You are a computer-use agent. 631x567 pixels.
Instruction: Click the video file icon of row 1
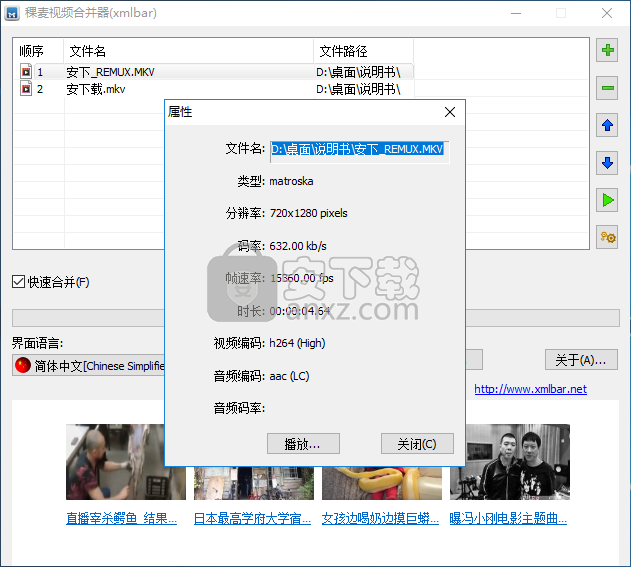pos(26,72)
